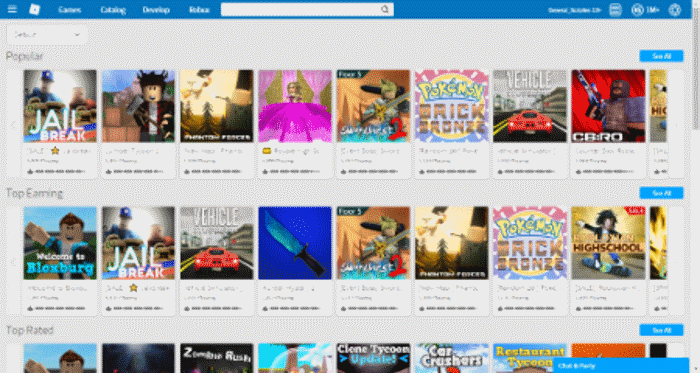Open the Chat & Party bar
The height and width of the screenshot is (373, 700).
click(x=621, y=365)
